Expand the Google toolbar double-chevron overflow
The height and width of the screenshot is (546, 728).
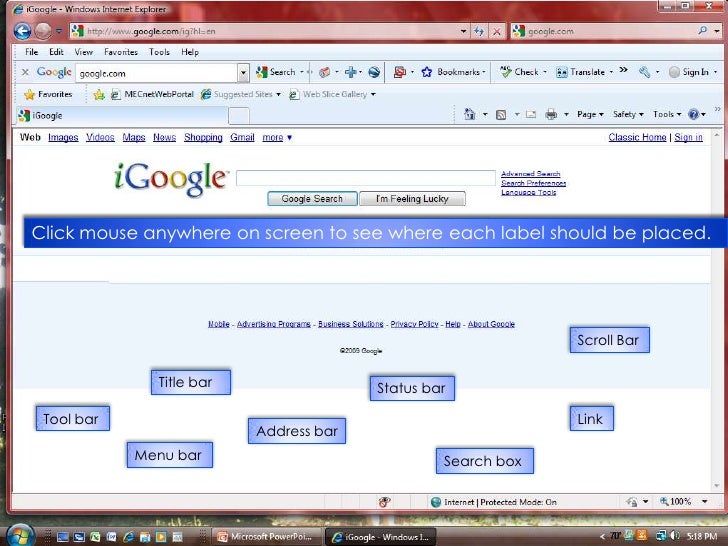pyautogui.click(x=624, y=70)
